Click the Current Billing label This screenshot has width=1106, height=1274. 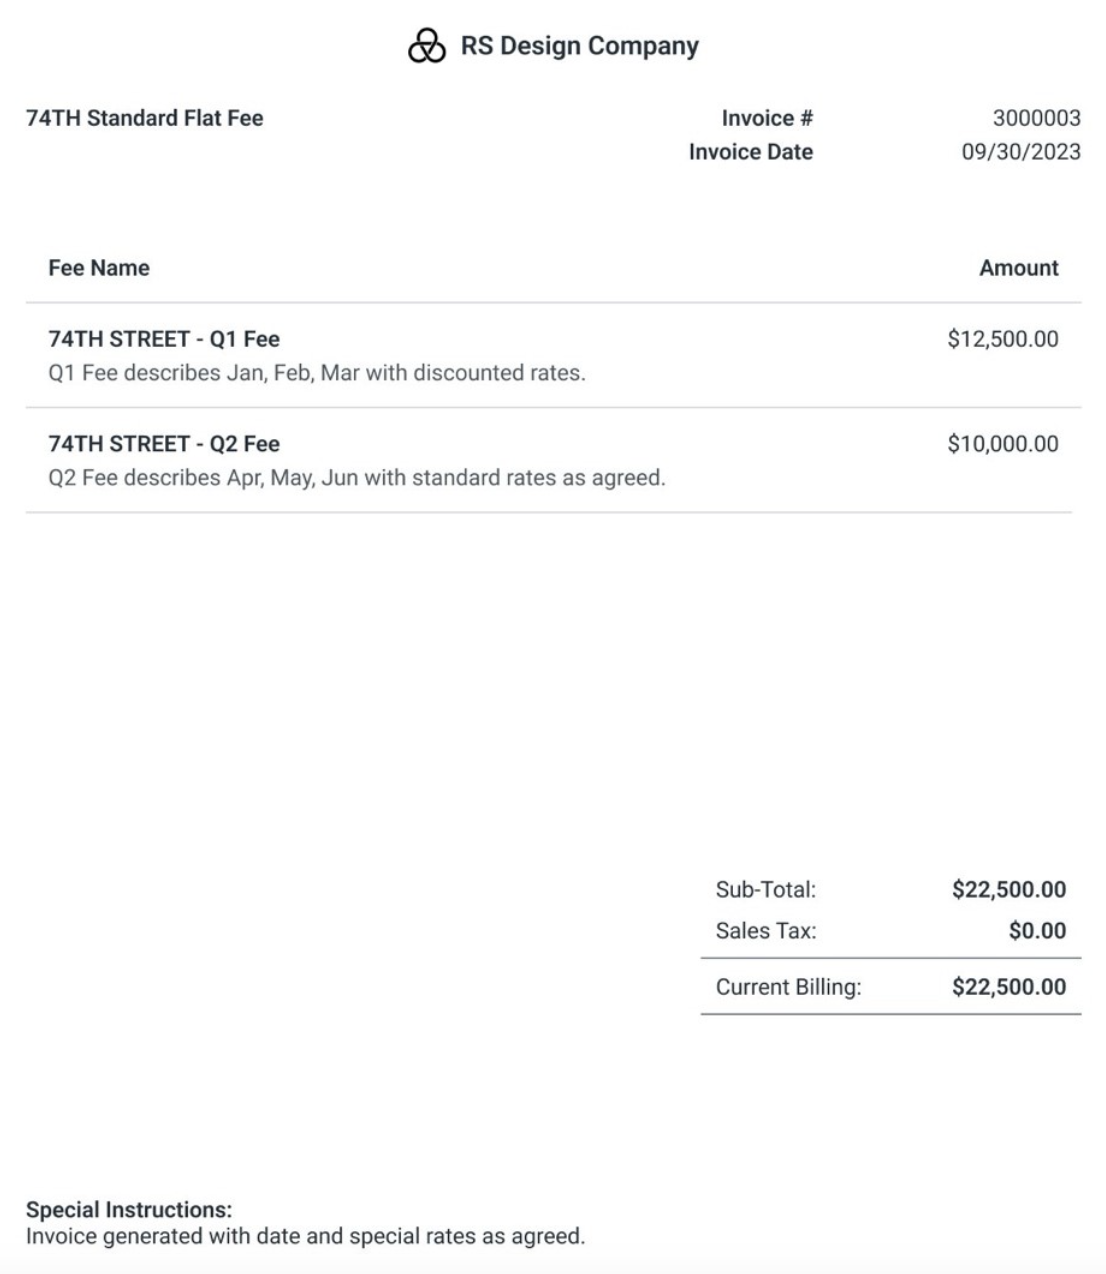(788, 987)
